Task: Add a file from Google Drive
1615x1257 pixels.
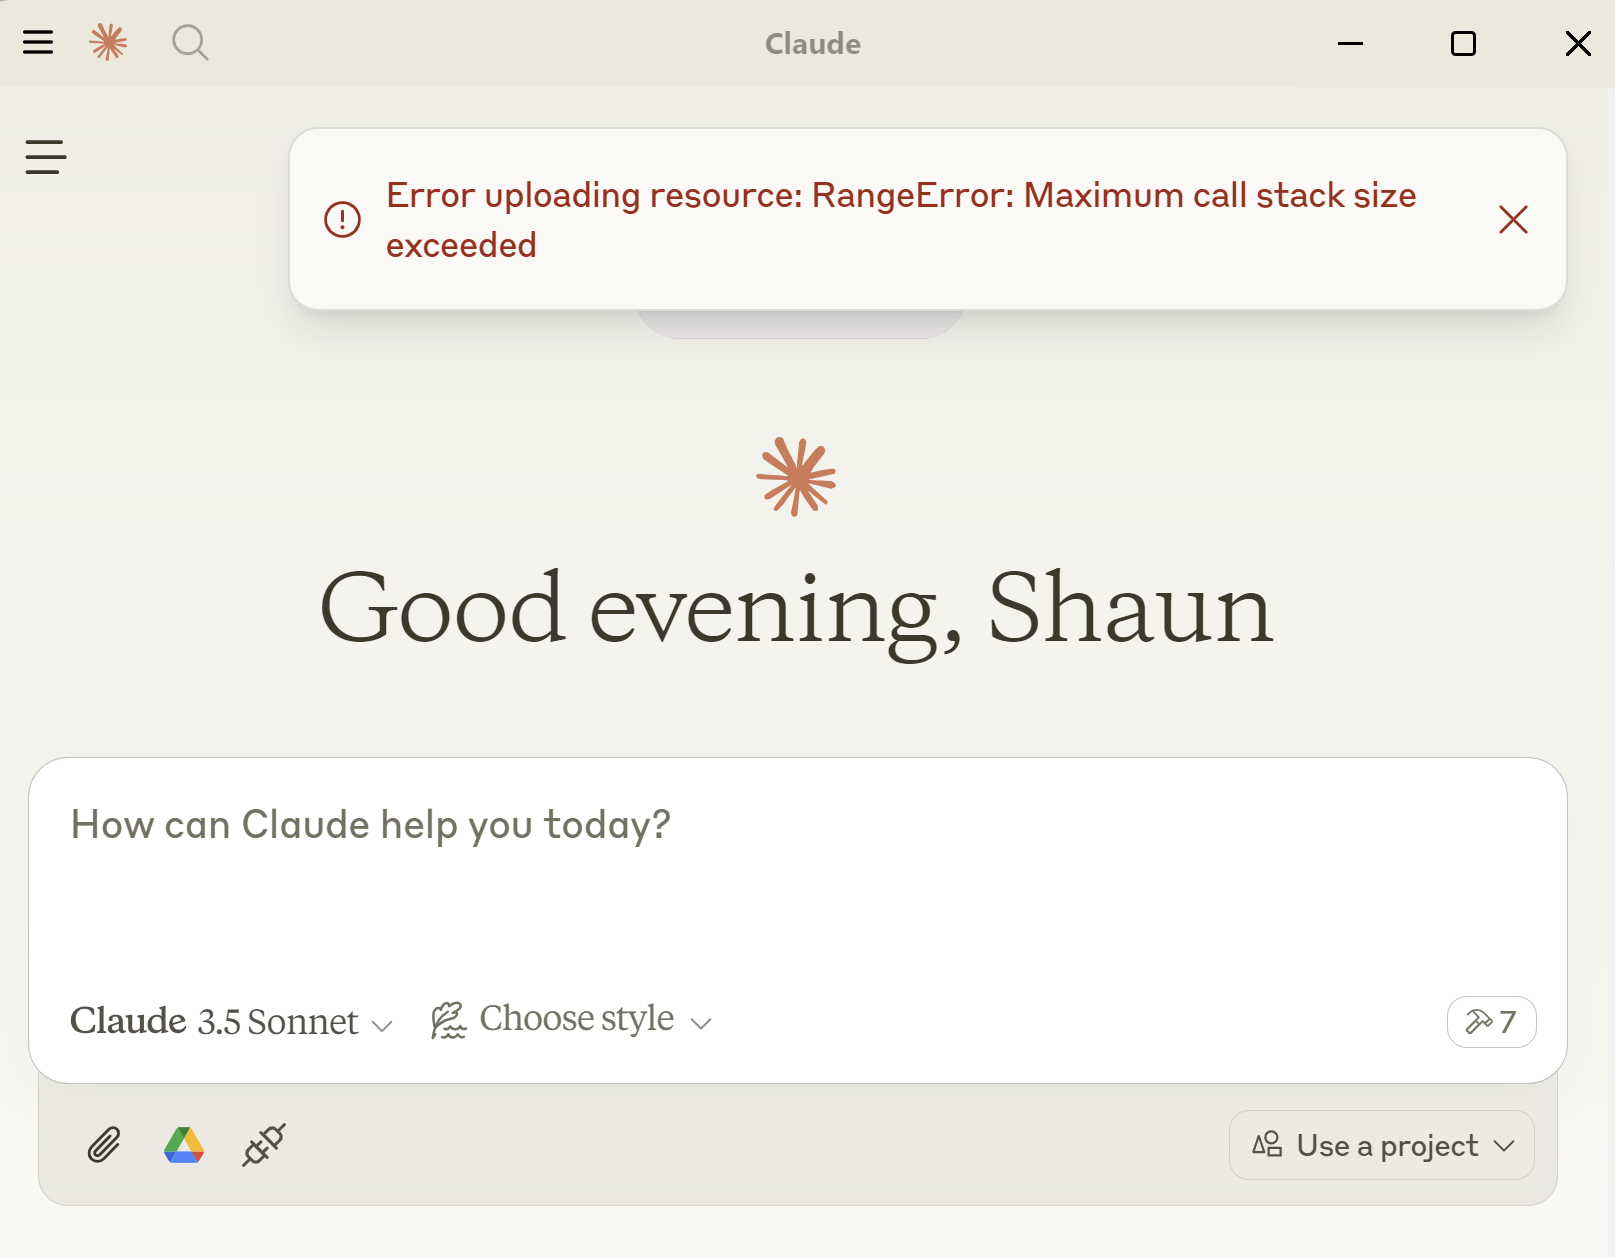Action: [x=184, y=1145]
